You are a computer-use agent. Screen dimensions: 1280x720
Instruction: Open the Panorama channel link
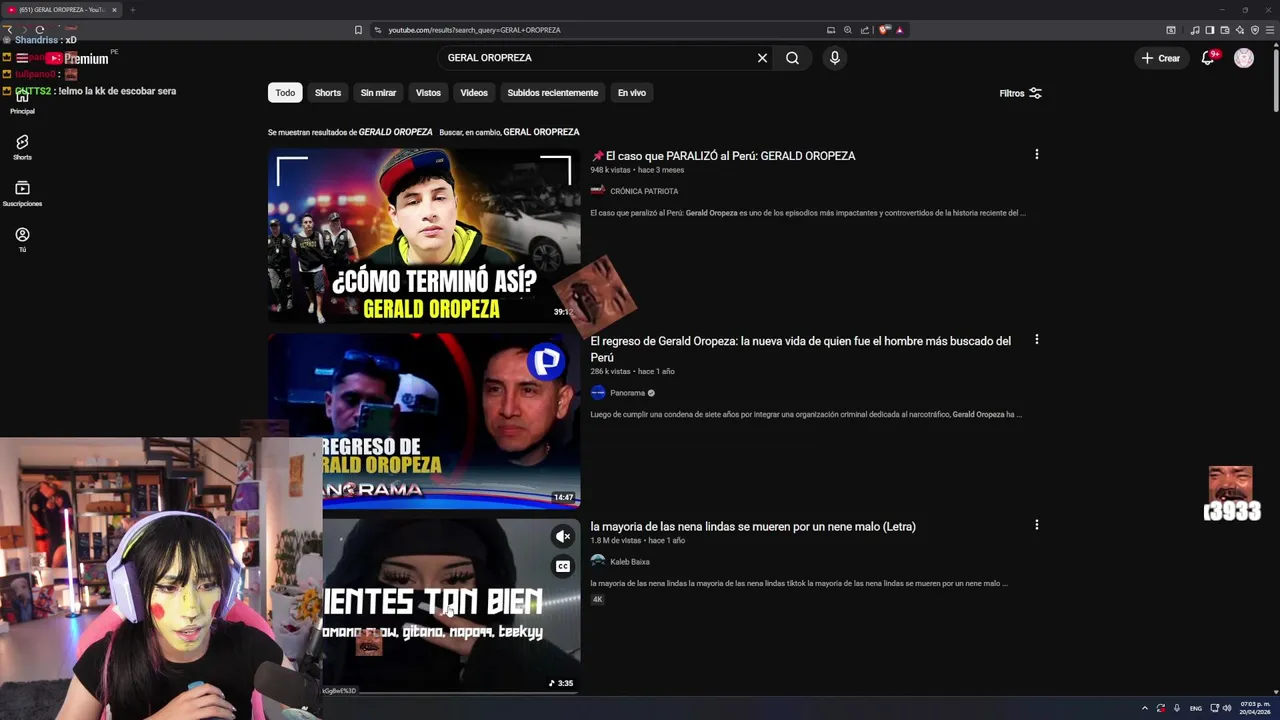(627, 393)
